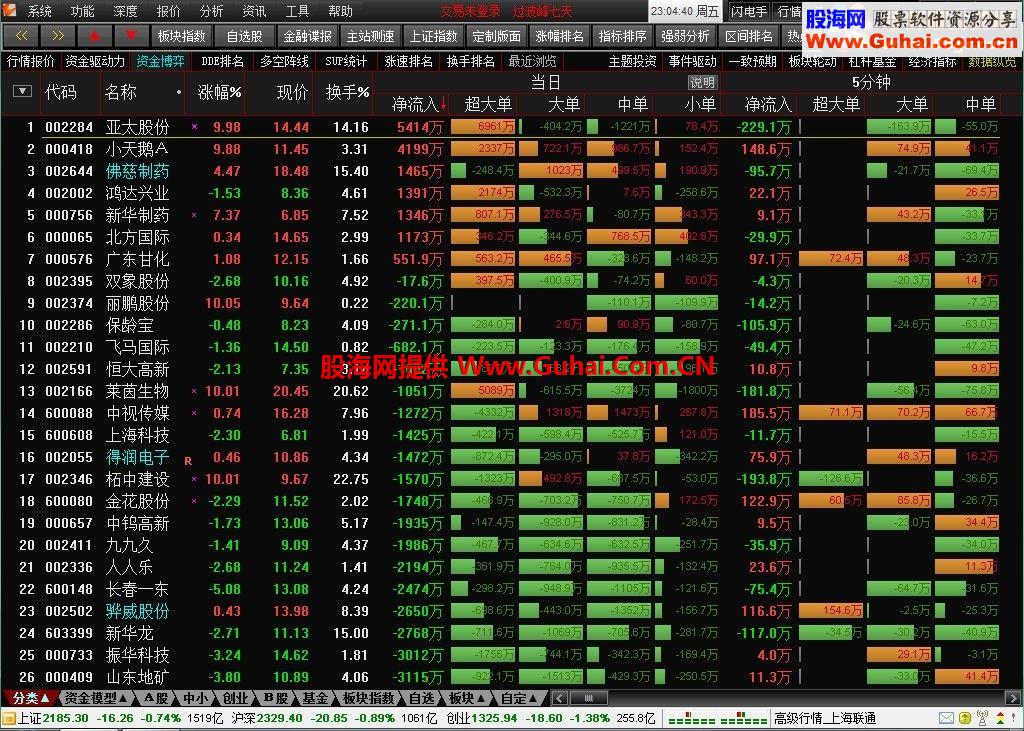Switch to the SUP统计 tab

coord(346,61)
